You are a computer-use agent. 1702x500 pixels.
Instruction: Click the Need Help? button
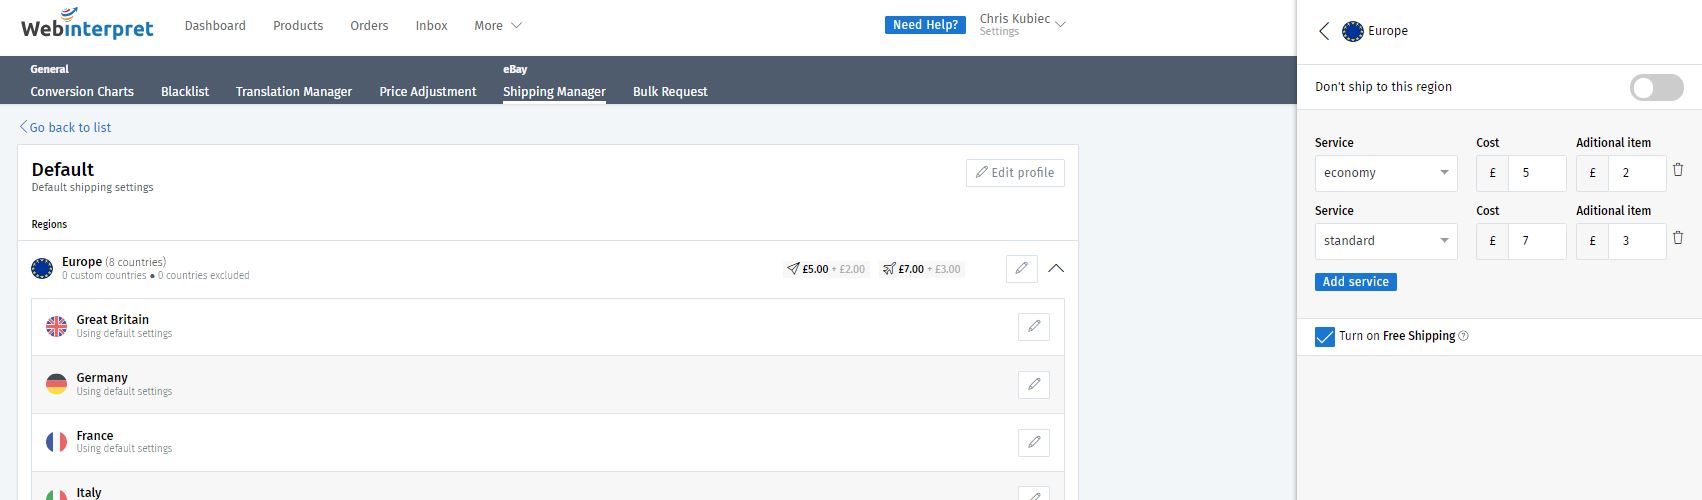tap(925, 25)
